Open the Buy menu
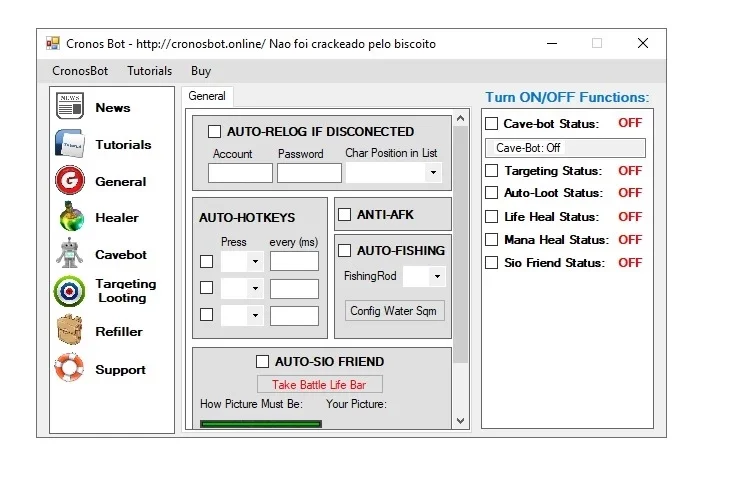The image size is (738, 477). click(201, 71)
